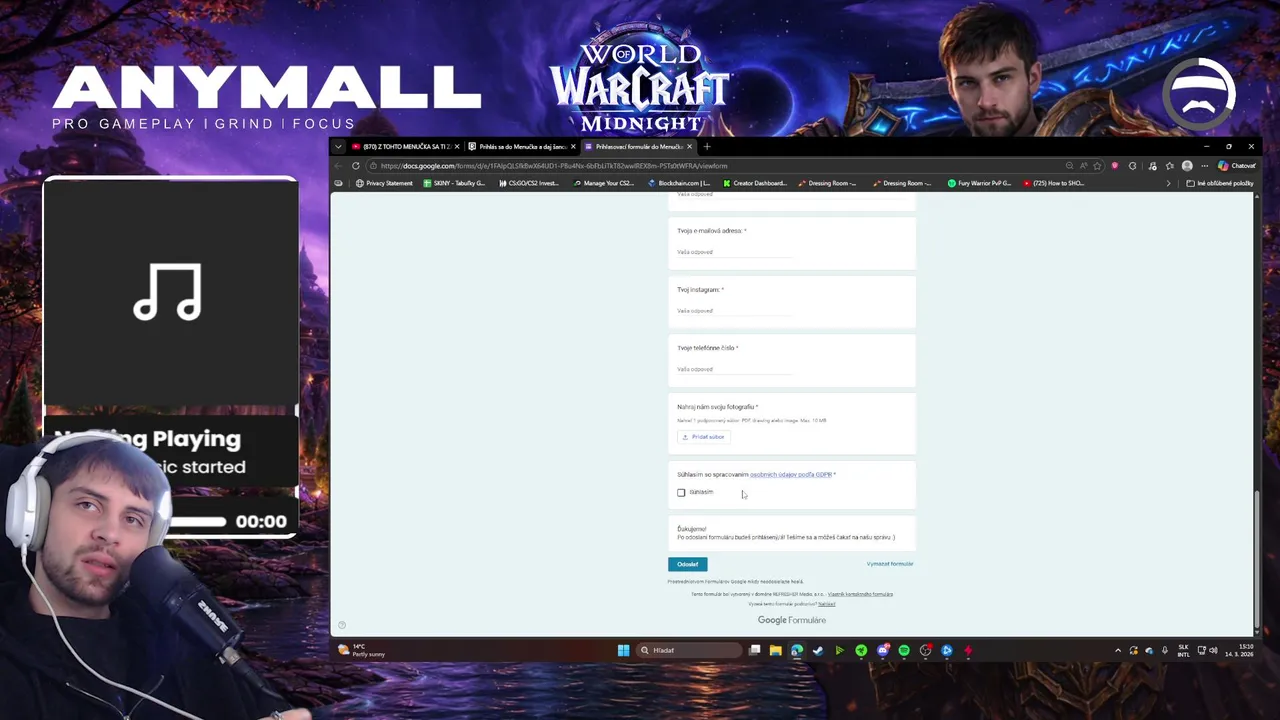
Task: Open the red lightning app on taskbar
Action: (x=968, y=650)
